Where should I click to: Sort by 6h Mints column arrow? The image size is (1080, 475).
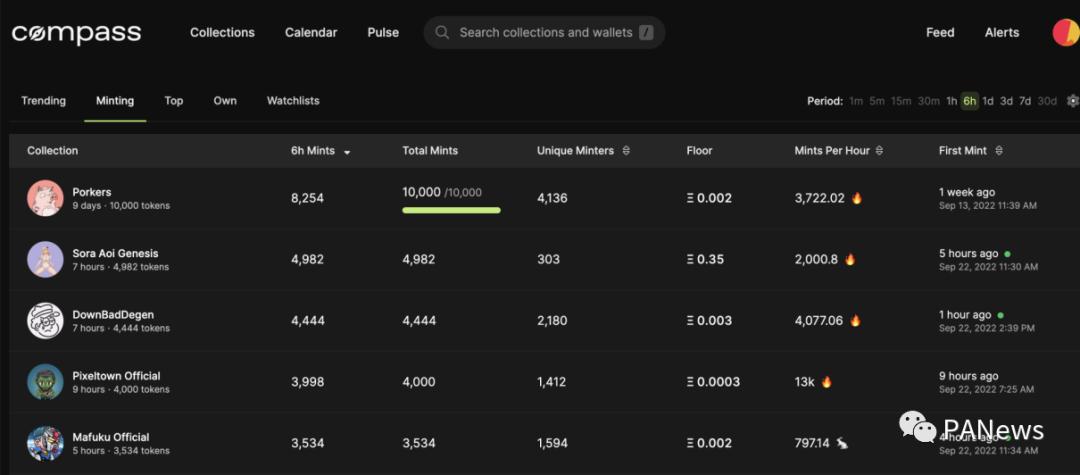point(347,152)
